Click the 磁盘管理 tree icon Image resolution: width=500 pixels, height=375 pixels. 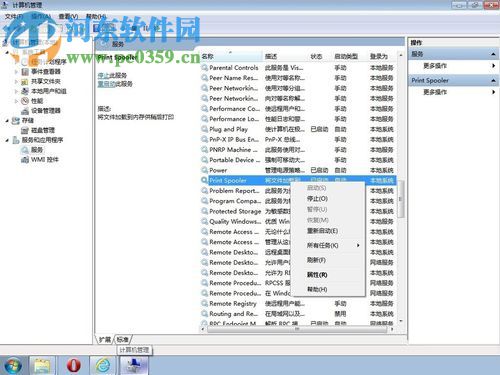(x=25, y=130)
